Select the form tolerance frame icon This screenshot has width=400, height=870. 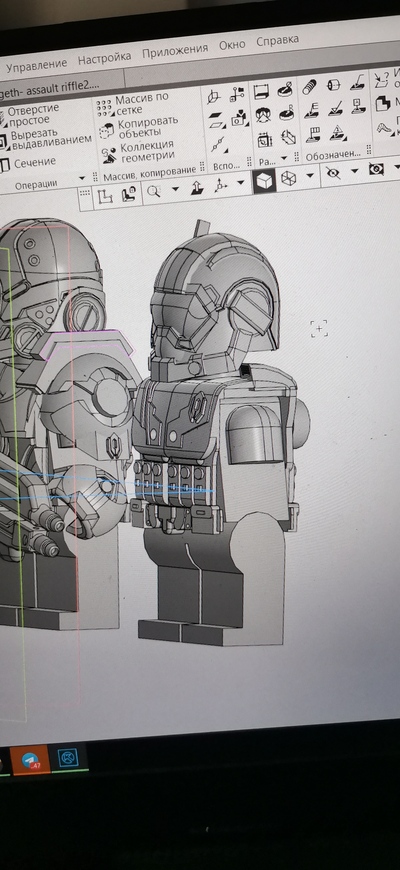(313, 134)
